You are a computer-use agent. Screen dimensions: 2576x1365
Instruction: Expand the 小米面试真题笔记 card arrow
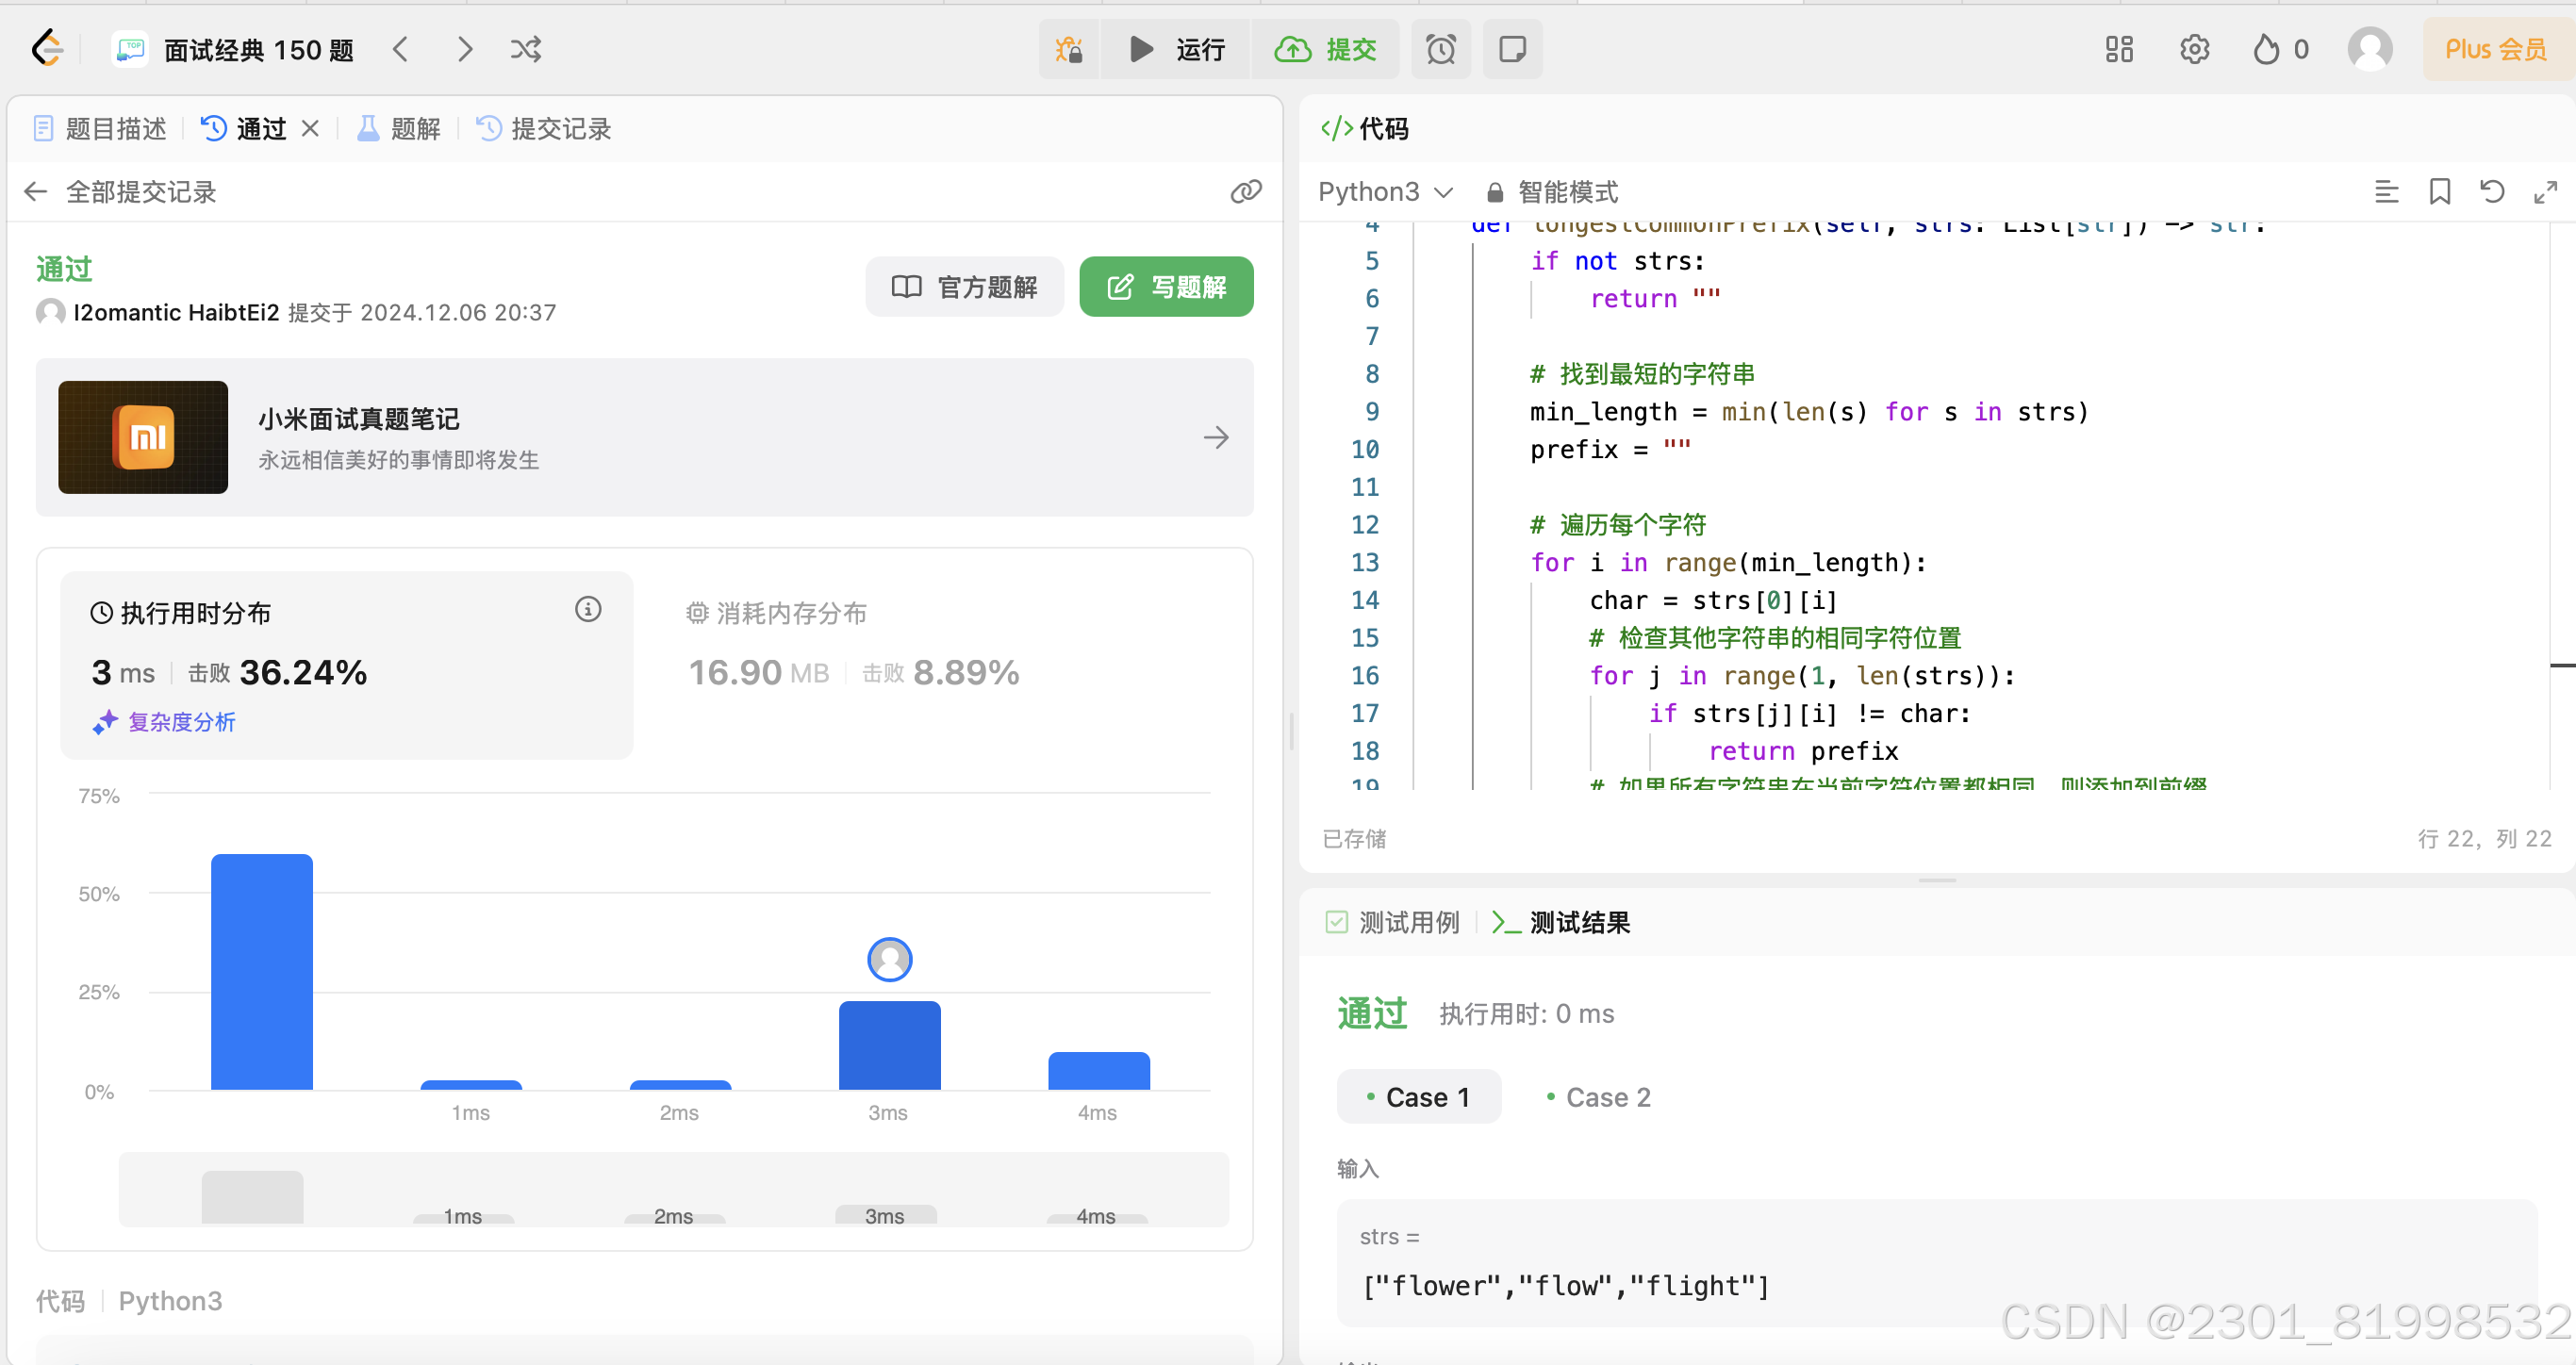[1216, 437]
